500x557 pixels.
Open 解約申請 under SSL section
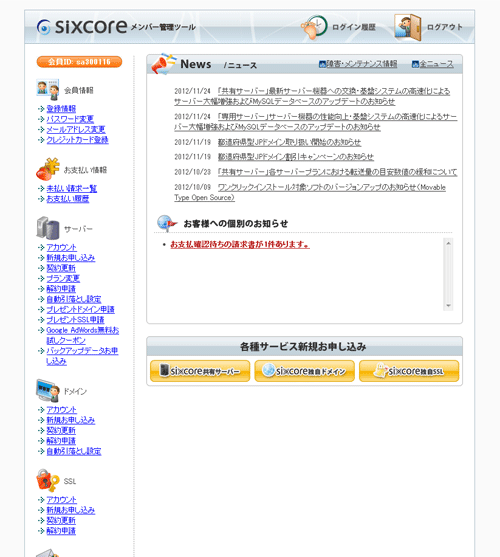(61, 530)
